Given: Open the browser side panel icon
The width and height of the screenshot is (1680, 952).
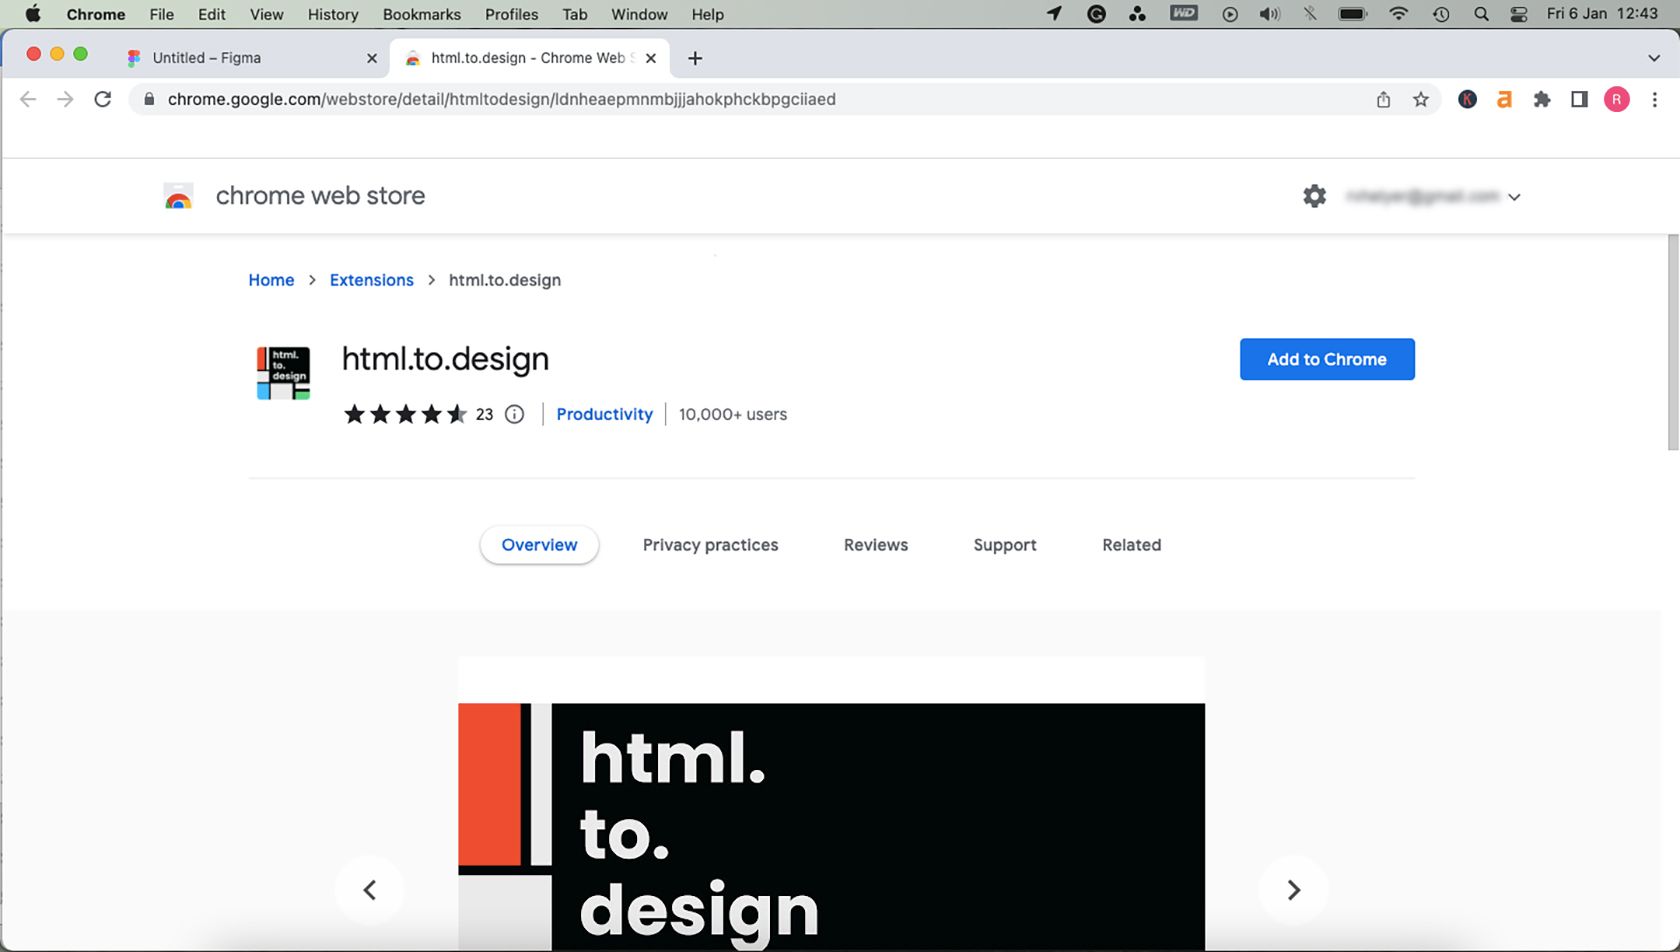Looking at the screenshot, I should point(1580,99).
